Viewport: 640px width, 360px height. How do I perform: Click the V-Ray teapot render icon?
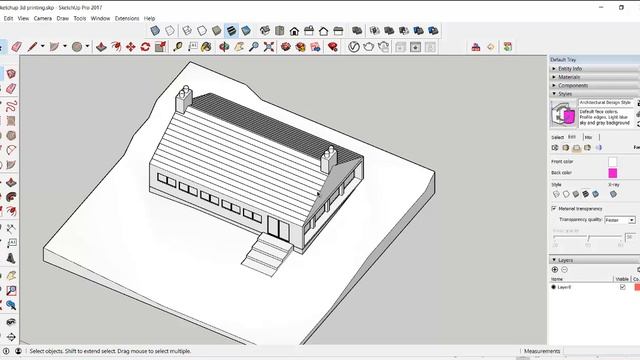pyautogui.click(x=369, y=47)
